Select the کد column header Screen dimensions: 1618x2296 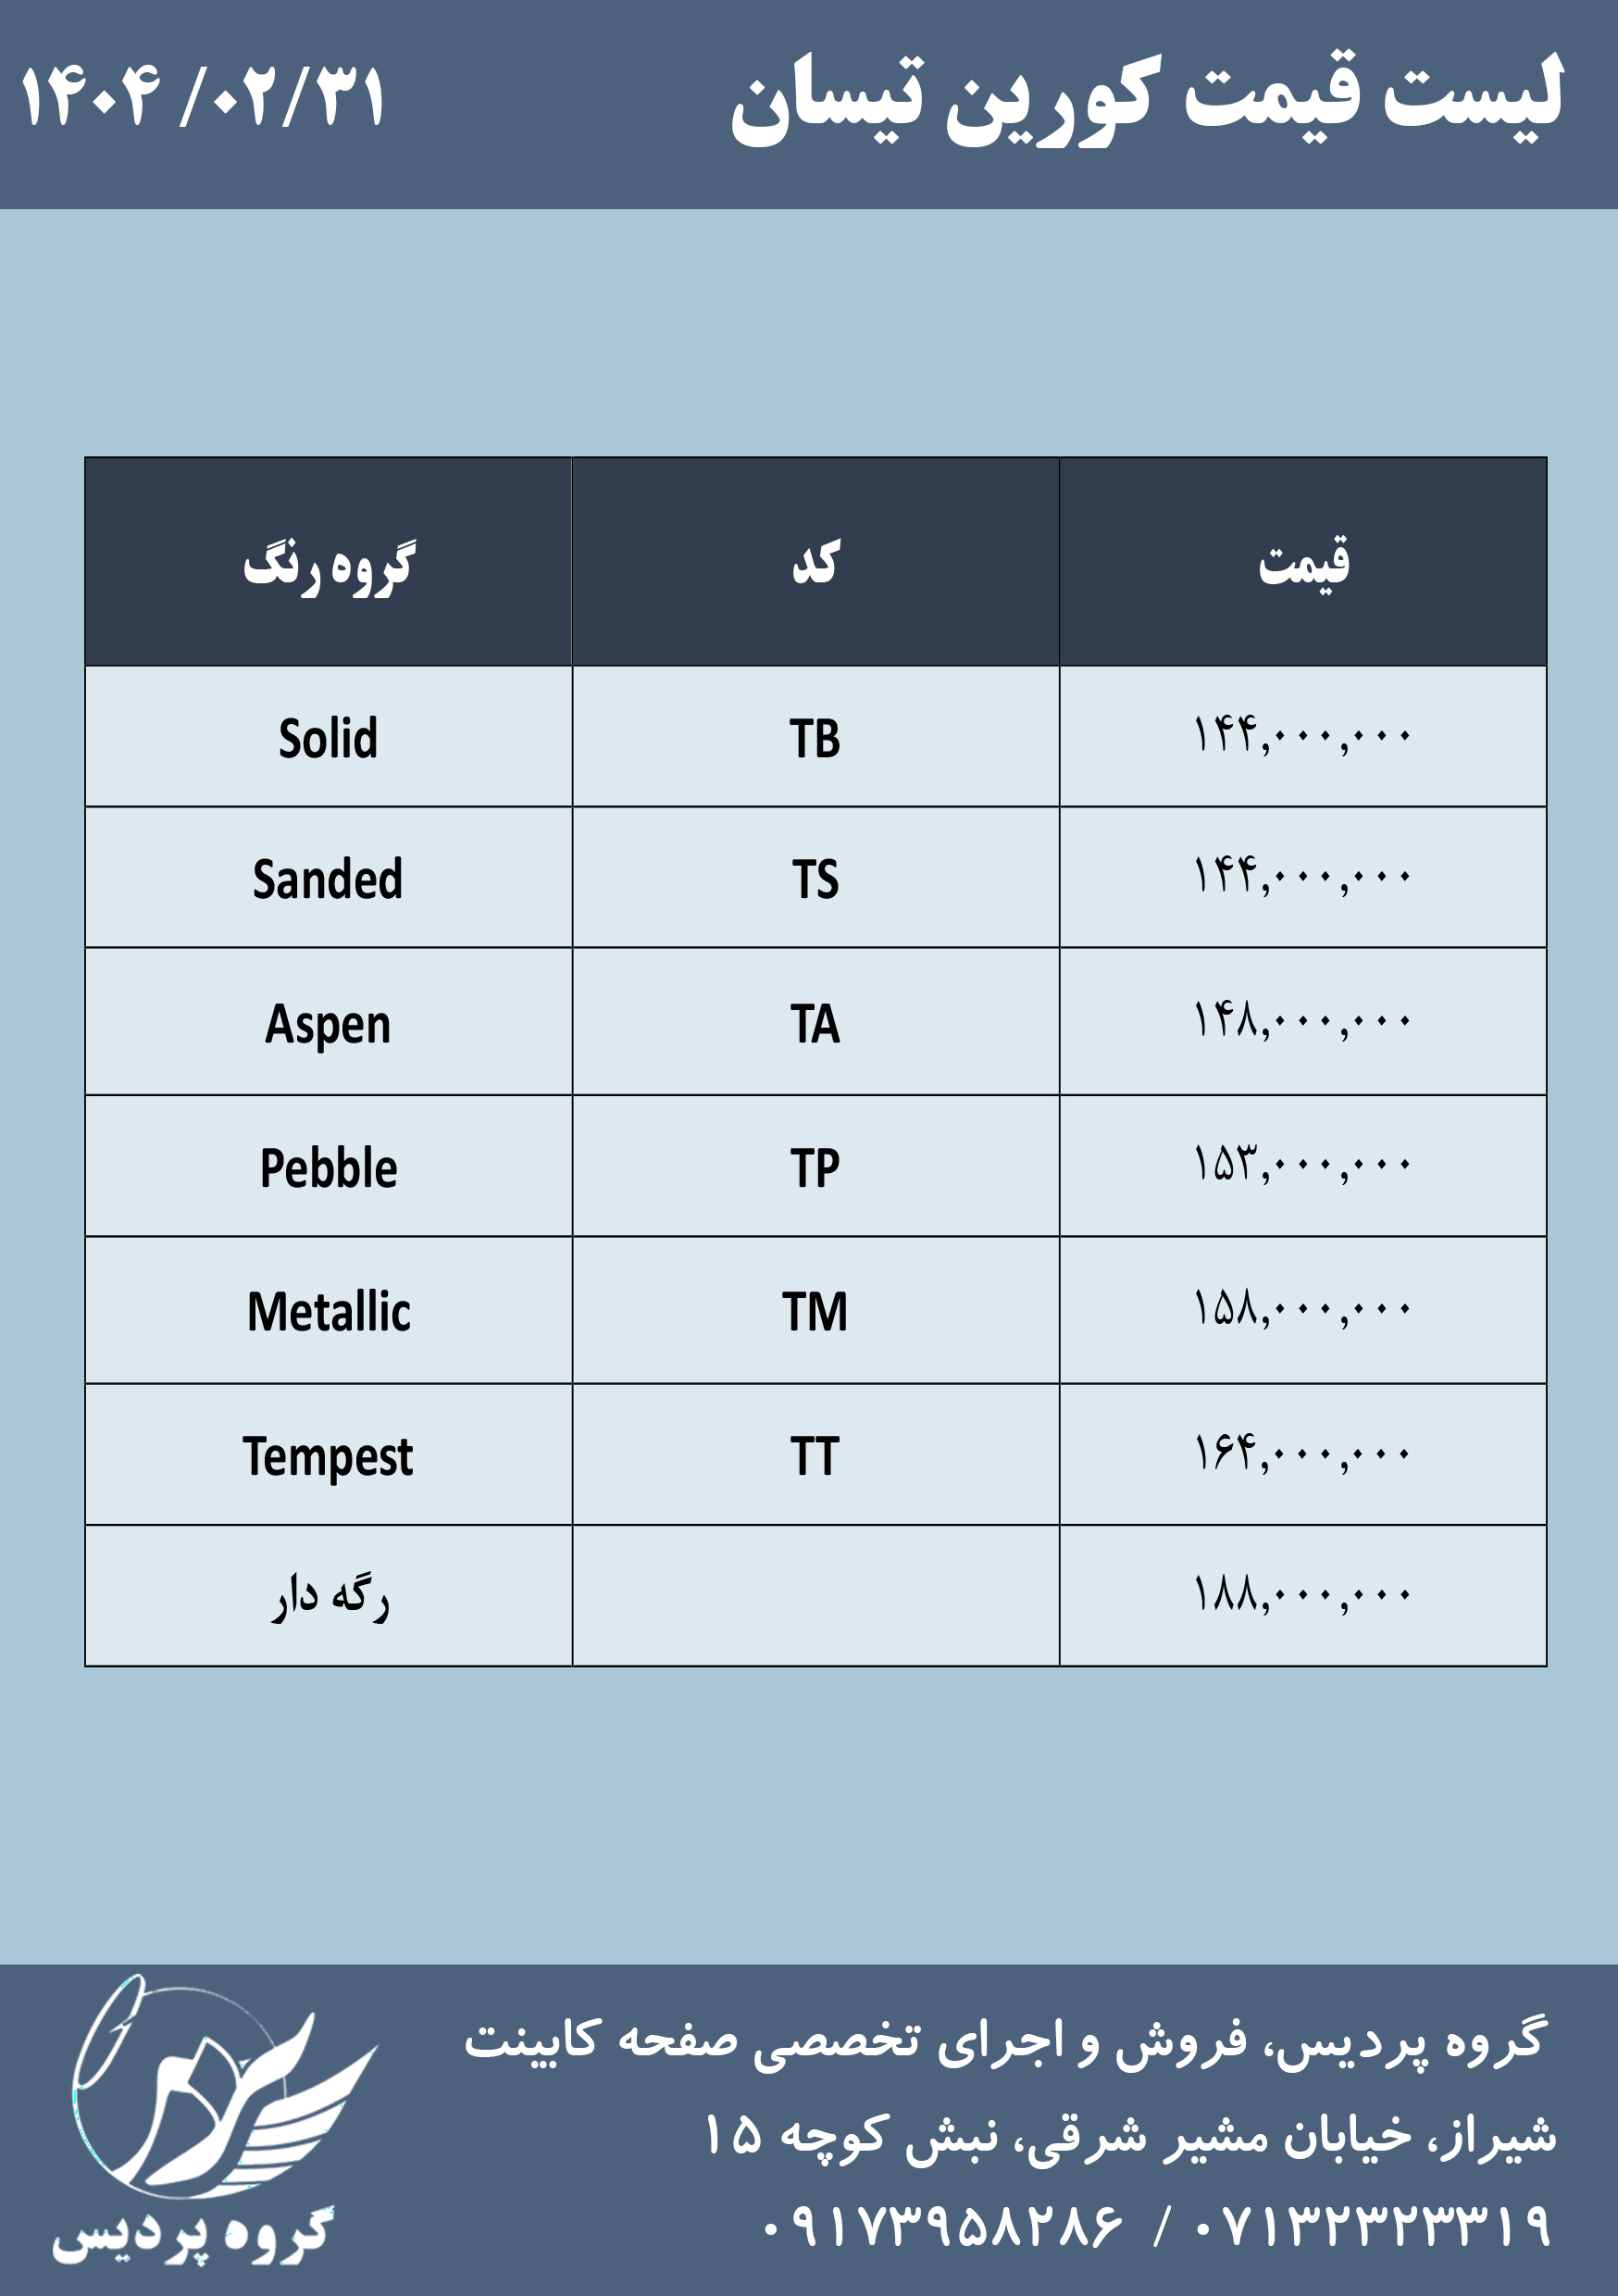(815, 562)
